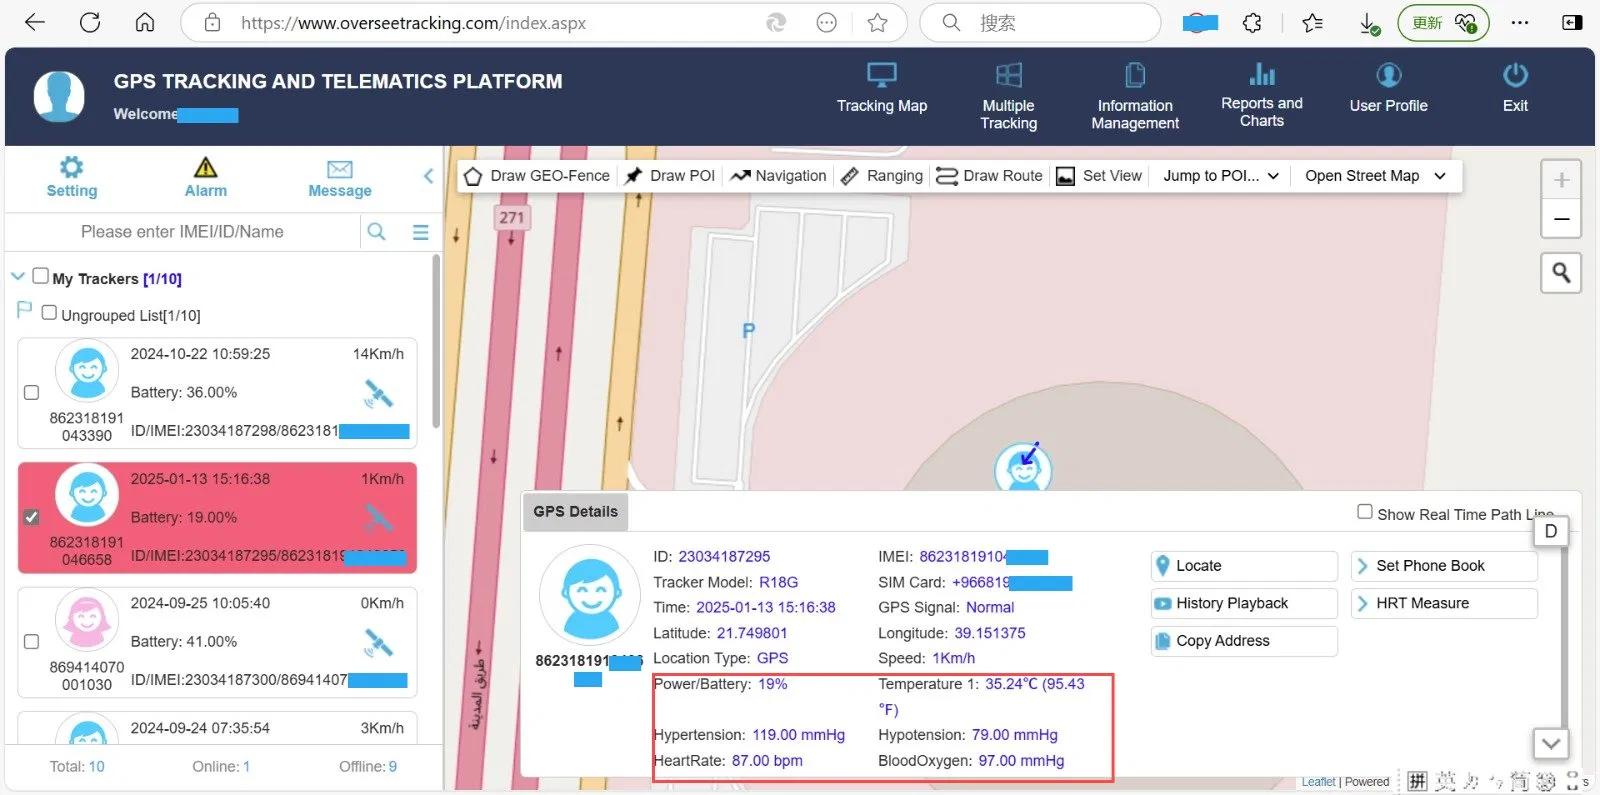Open the Jump to POI dropdown
The image size is (1600, 795).
1220,176
